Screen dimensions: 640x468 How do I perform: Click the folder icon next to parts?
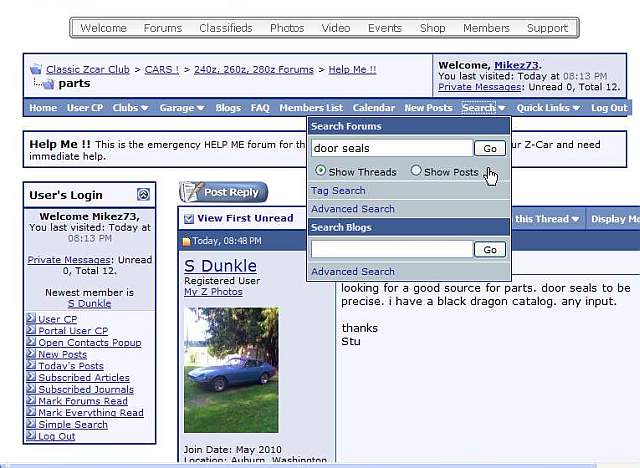point(49,84)
